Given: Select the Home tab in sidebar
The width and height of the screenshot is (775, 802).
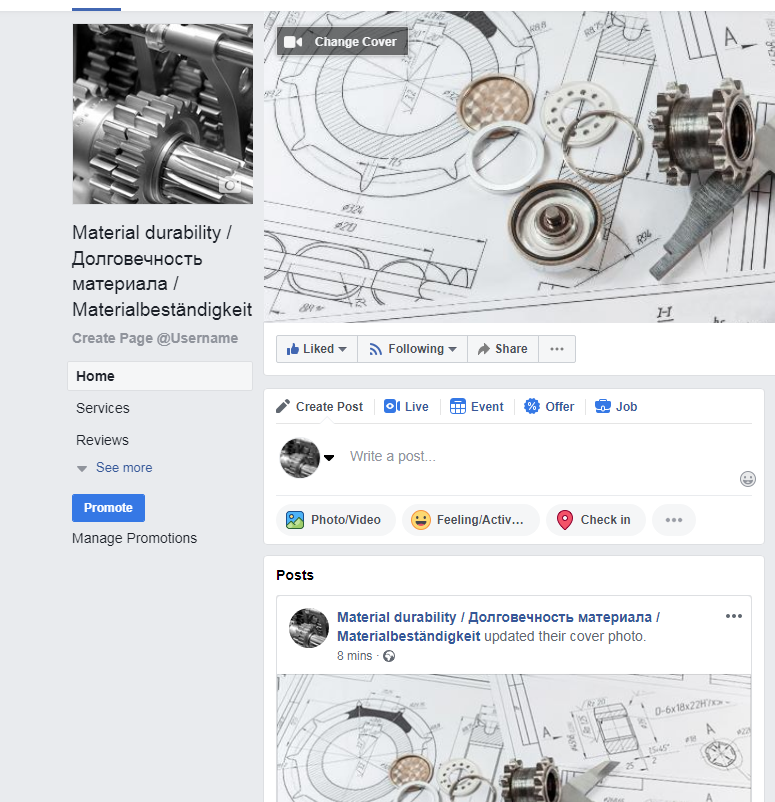Looking at the screenshot, I should coord(160,376).
